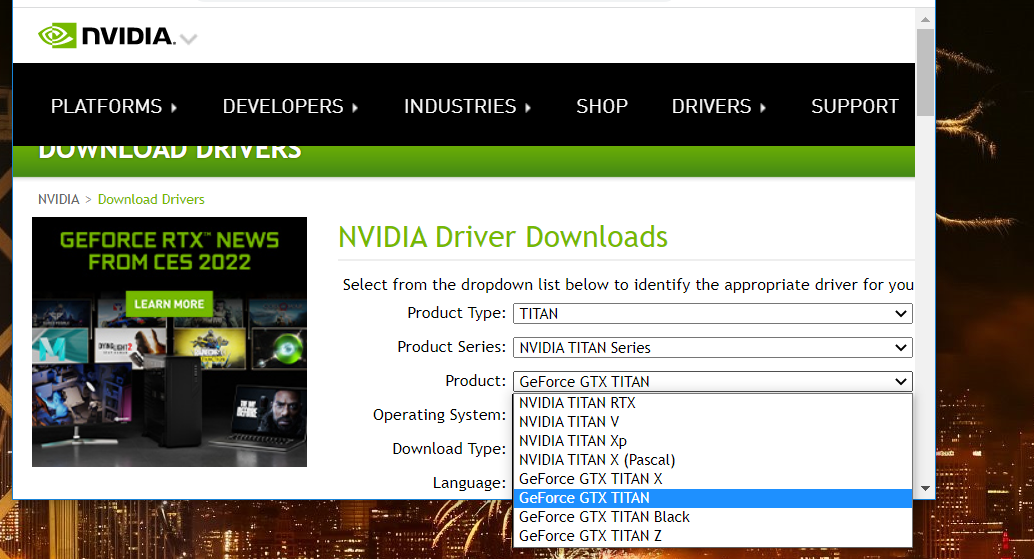Pick the highlighted GeForce GTX TITAN option
This screenshot has width=1034, height=559.
click(713, 498)
